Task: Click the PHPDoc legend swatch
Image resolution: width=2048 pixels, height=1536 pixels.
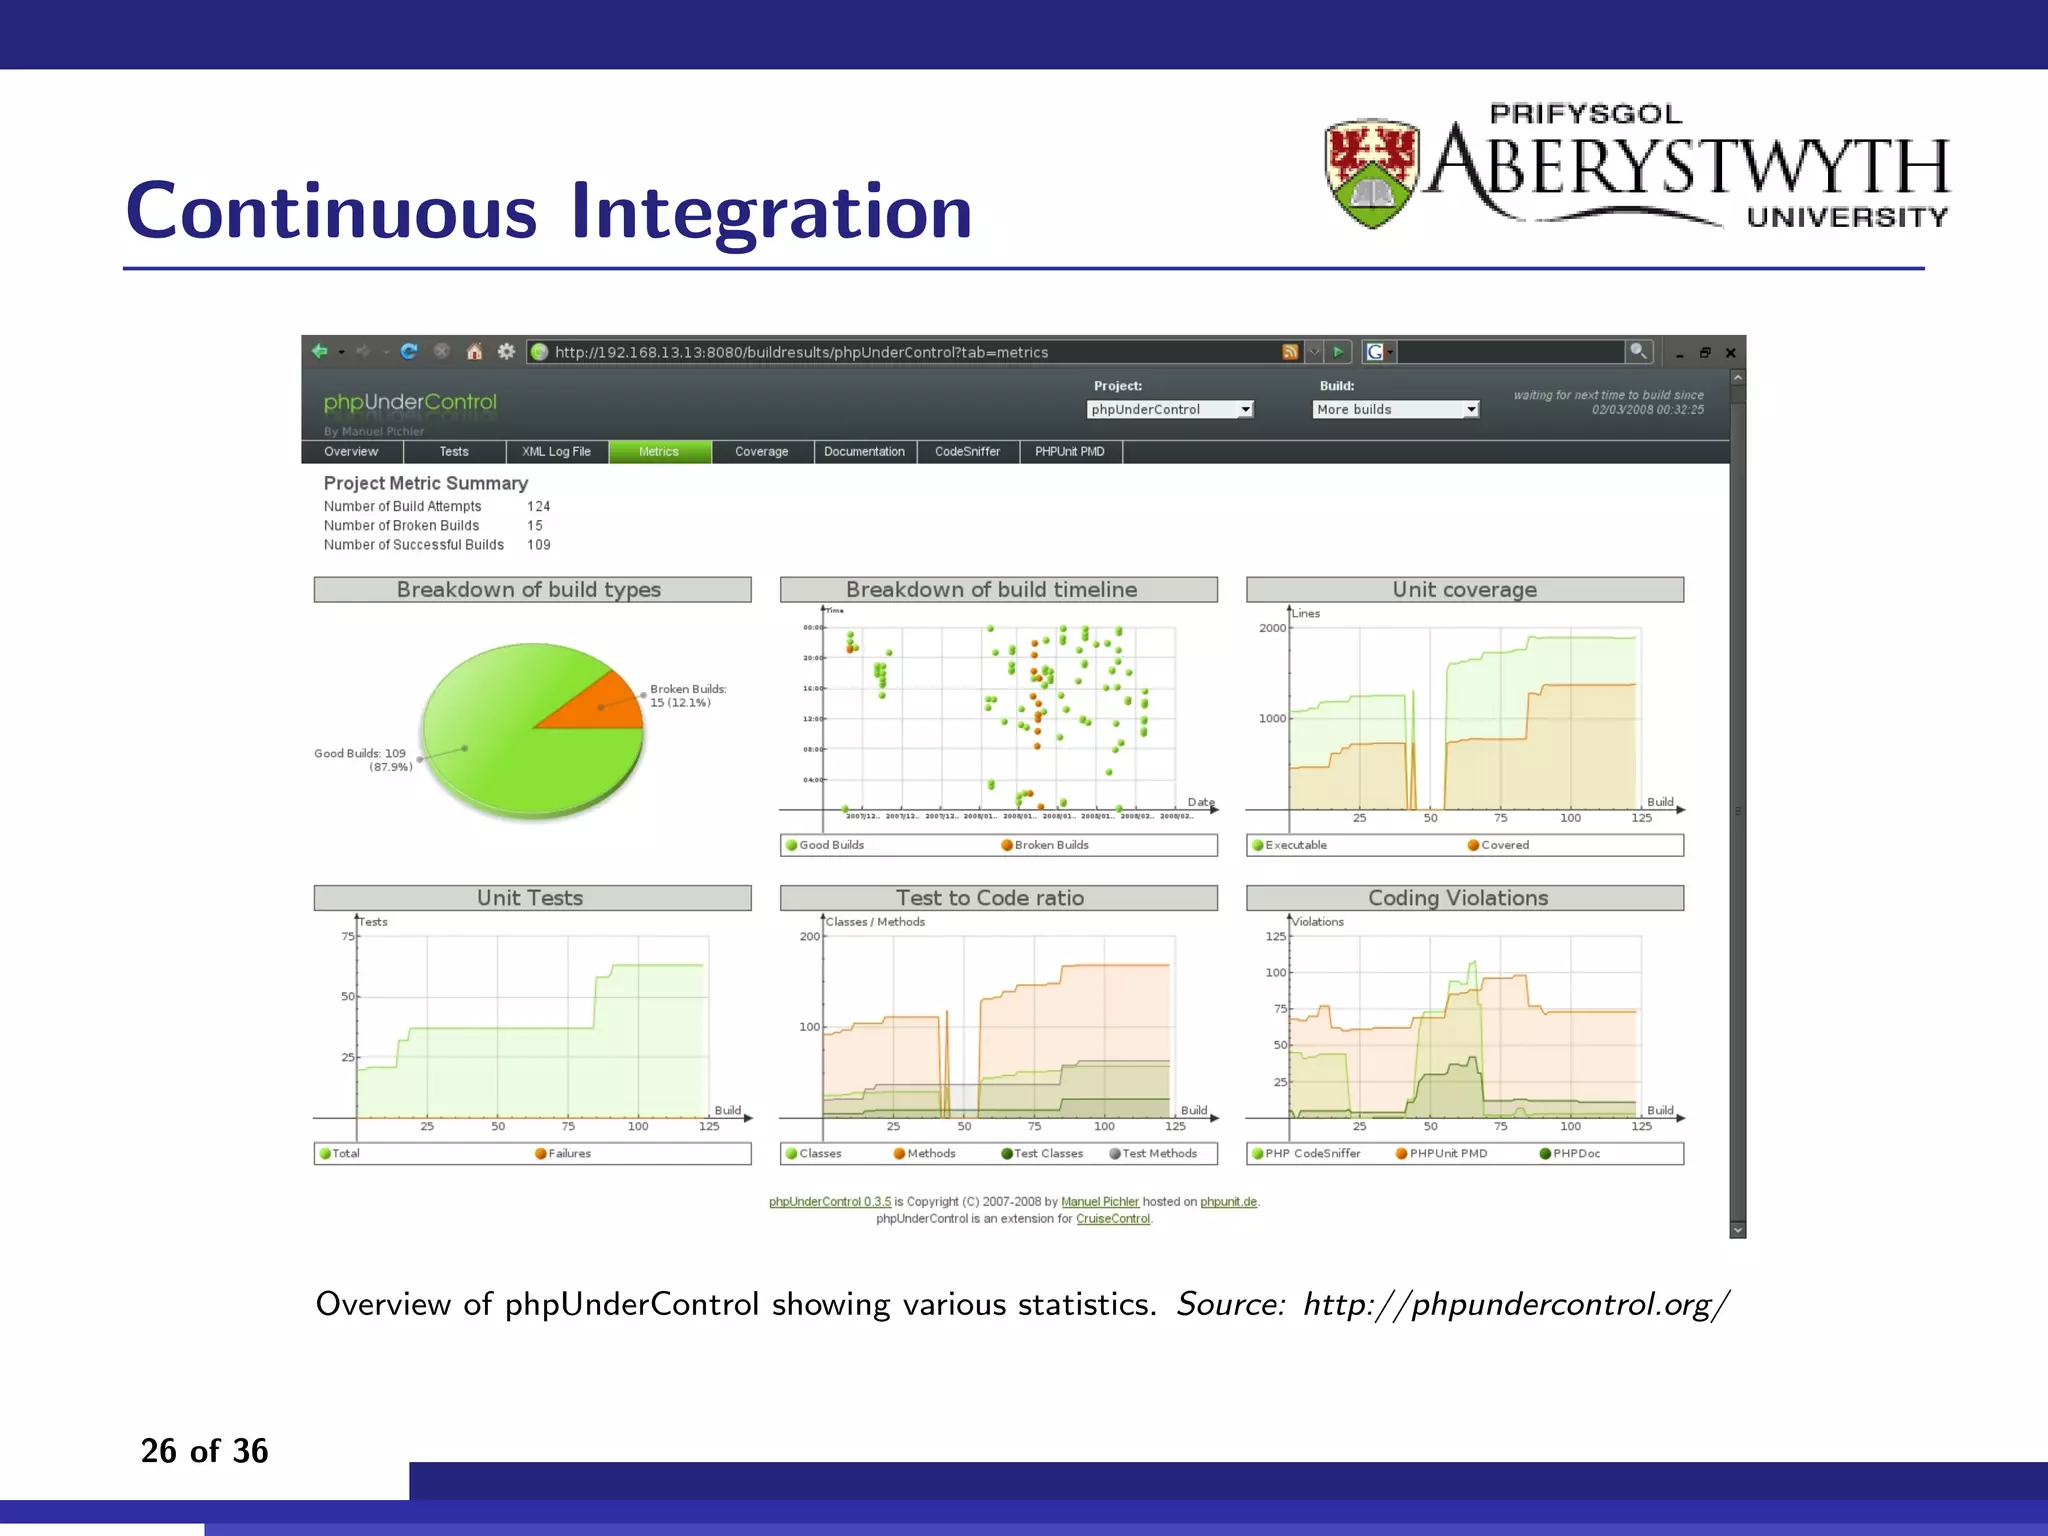Action: (x=1545, y=1154)
